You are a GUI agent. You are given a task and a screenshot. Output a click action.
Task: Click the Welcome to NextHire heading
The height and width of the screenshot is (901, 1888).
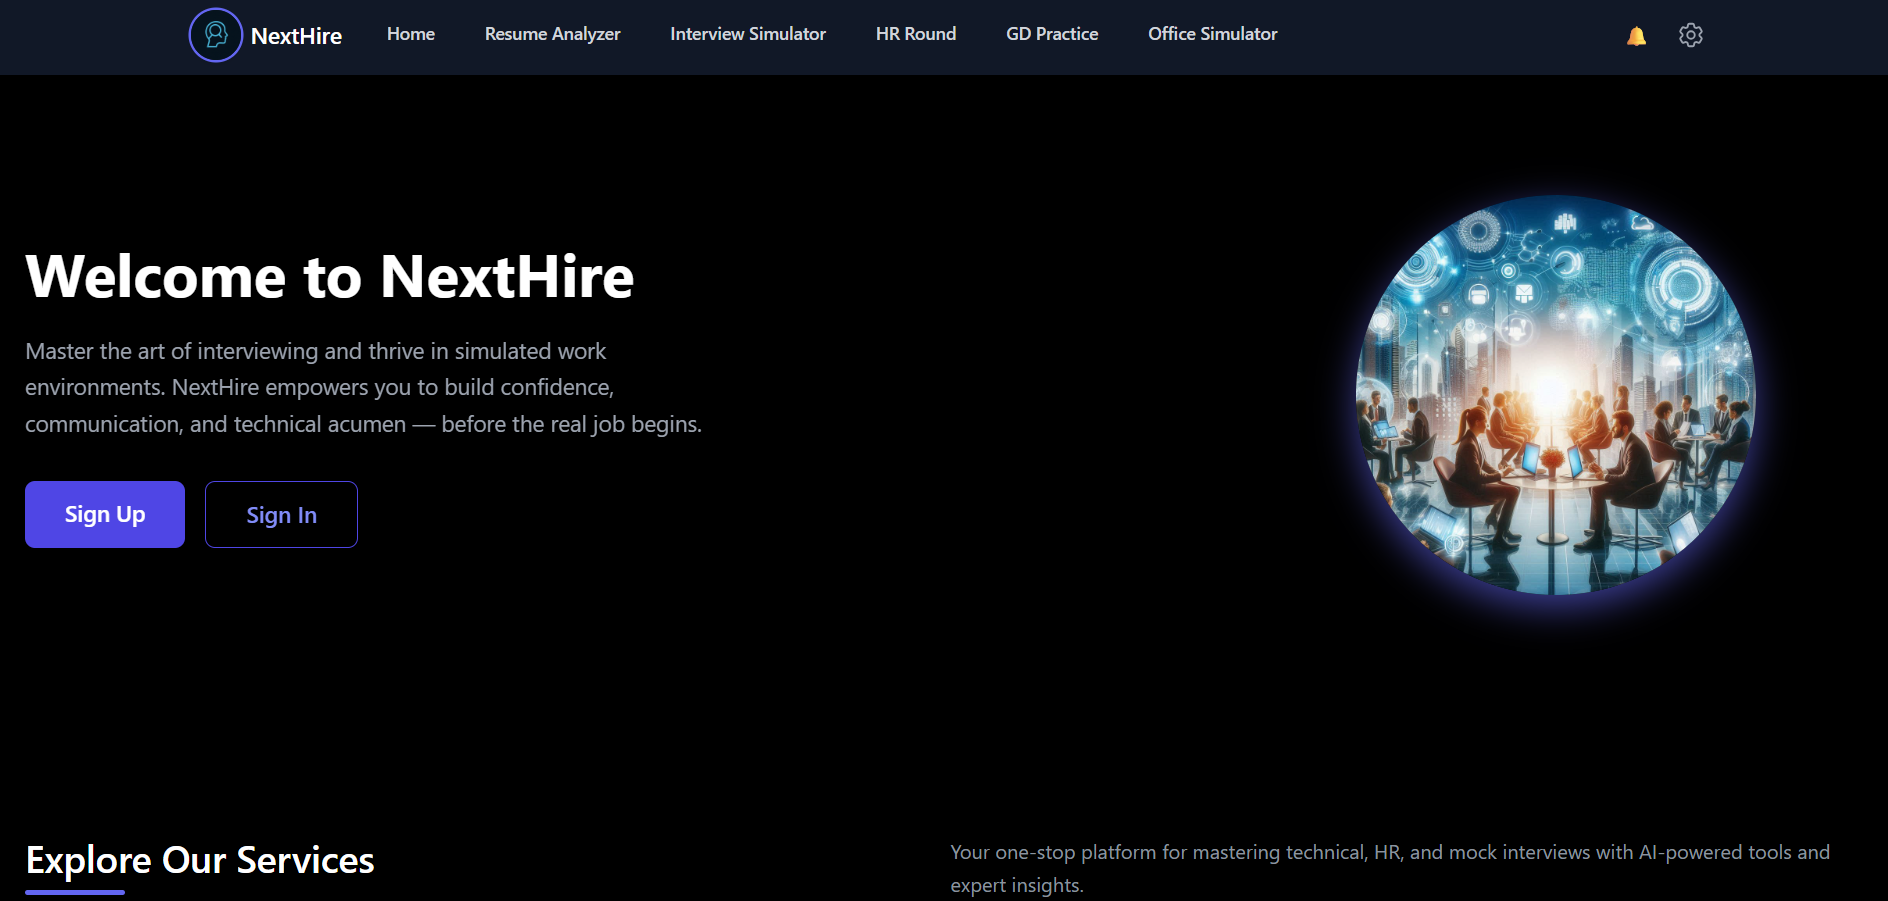pyautogui.click(x=330, y=277)
